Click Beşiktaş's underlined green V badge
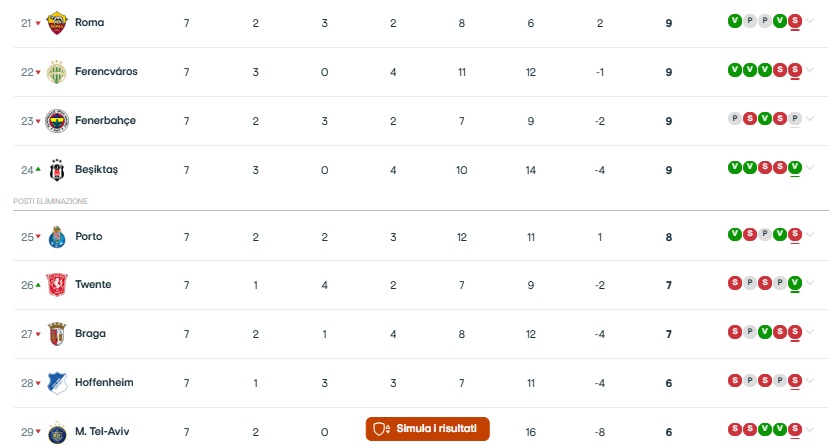Viewport: 829px width, 446px height. point(795,168)
